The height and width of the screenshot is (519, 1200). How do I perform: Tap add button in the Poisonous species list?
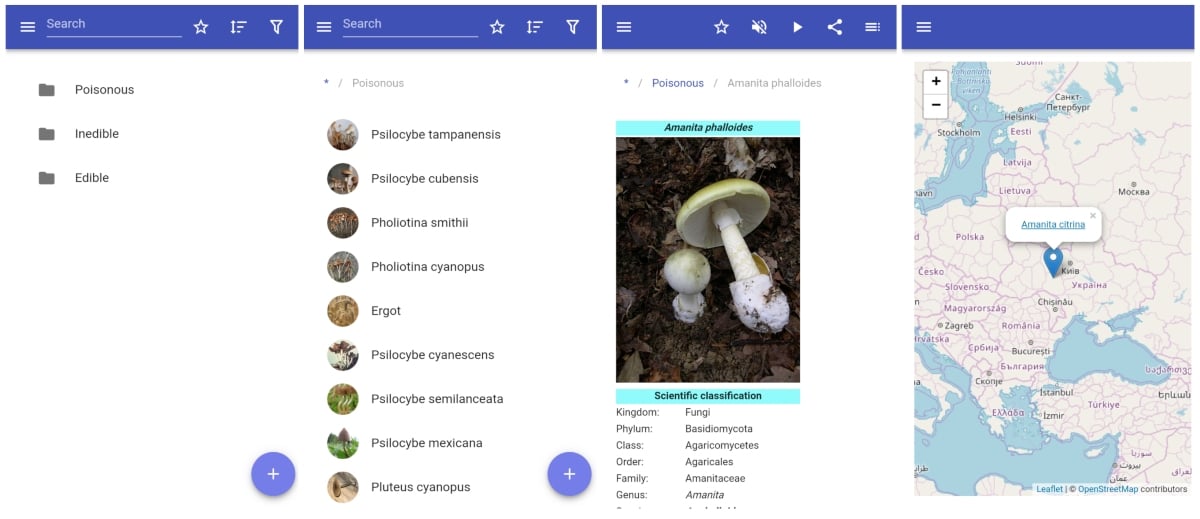[569, 474]
